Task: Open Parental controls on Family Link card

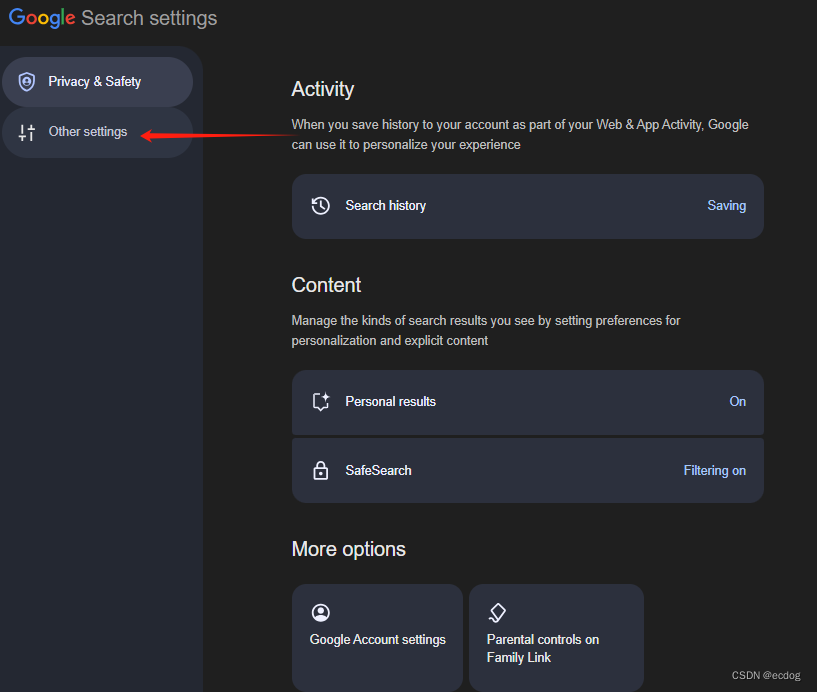Action: coord(556,638)
